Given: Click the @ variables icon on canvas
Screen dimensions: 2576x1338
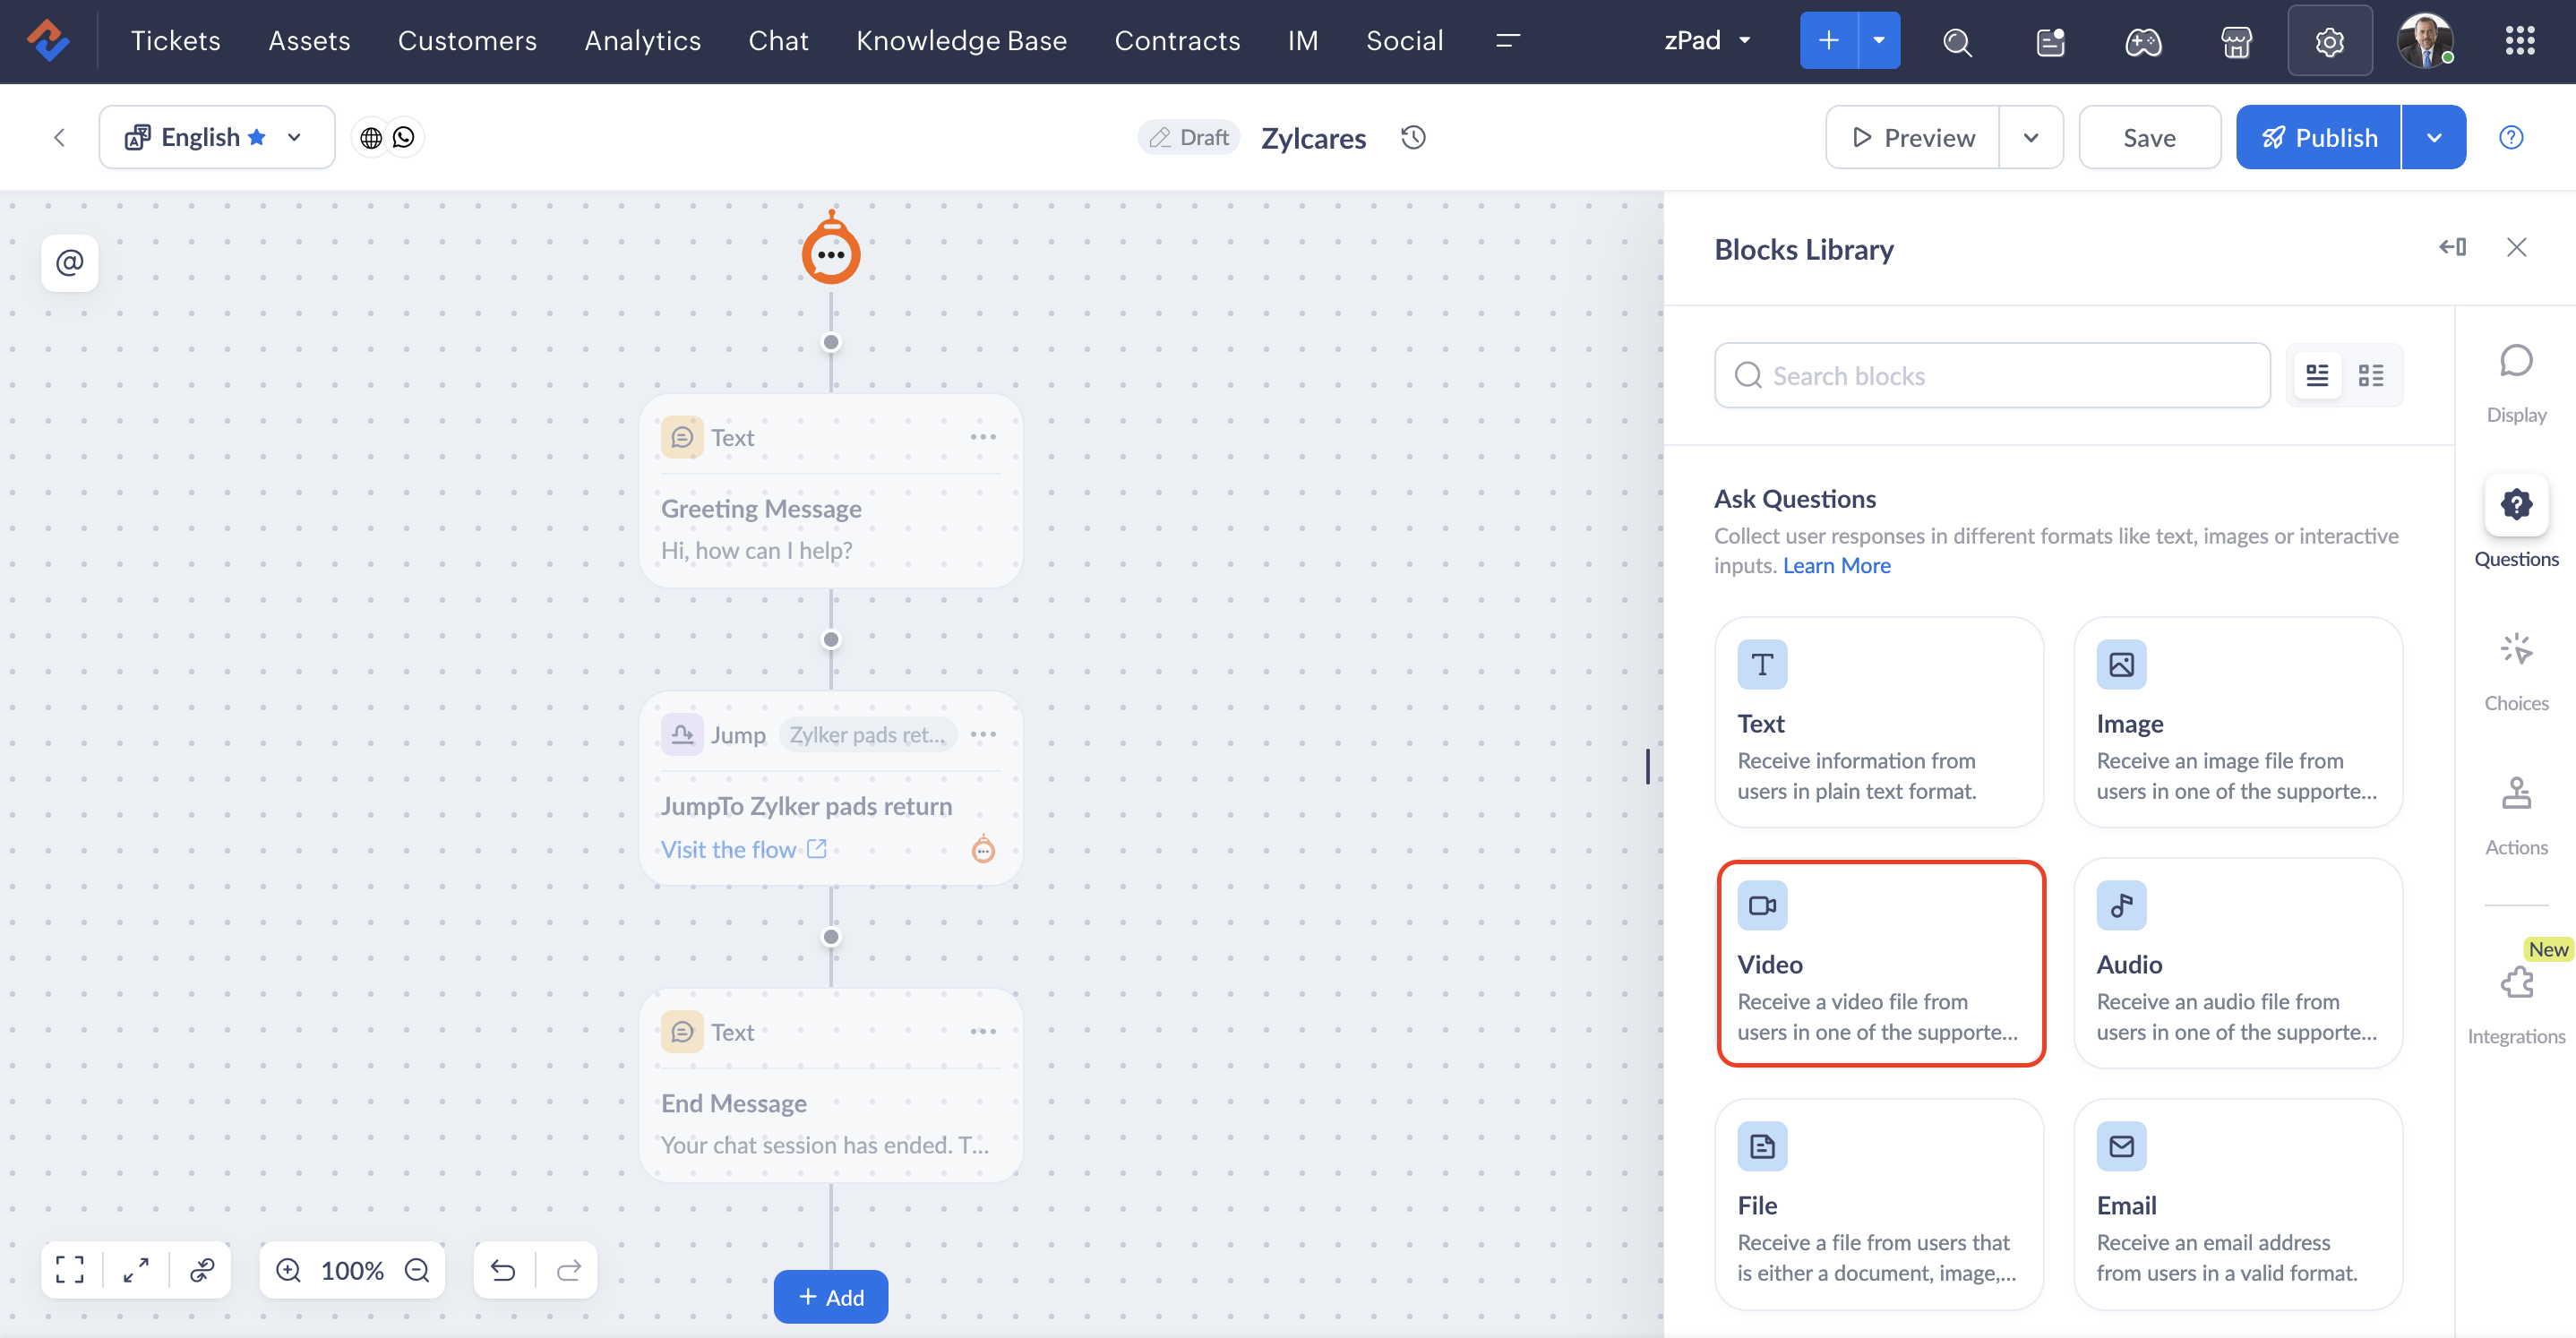Looking at the screenshot, I should (x=69, y=263).
